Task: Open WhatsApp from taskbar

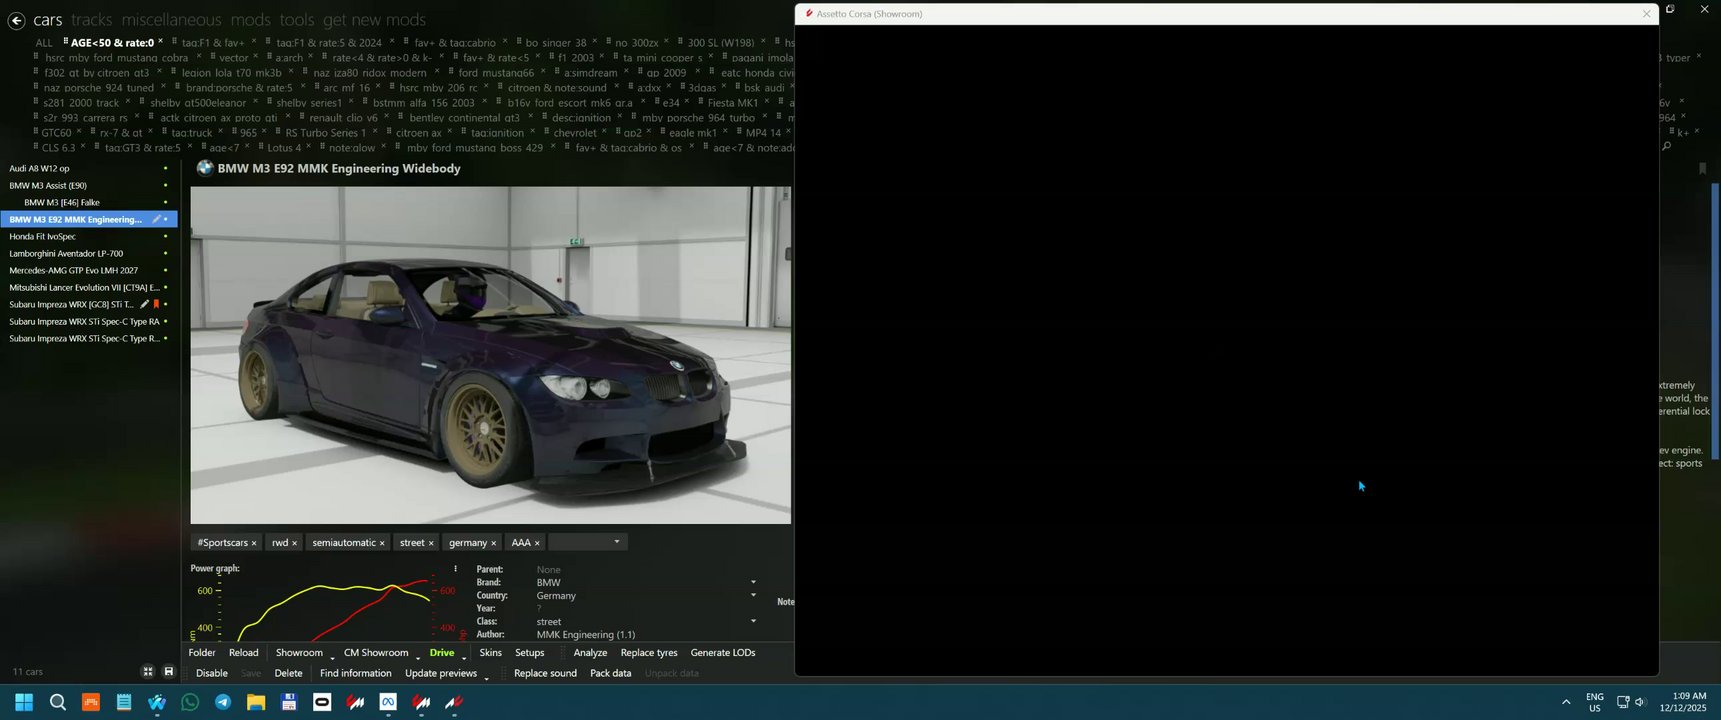Action: [190, 703]
